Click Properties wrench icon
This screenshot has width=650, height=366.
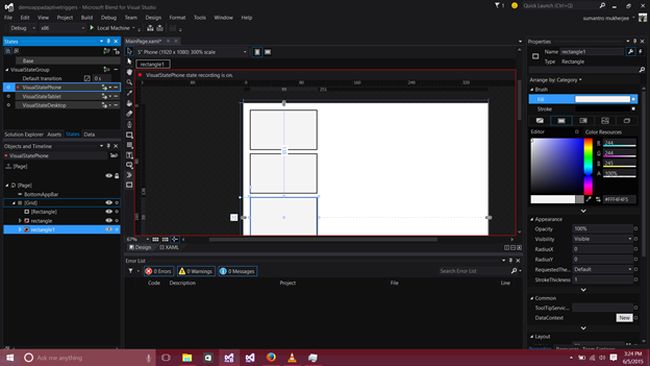[x=631, y=52]
